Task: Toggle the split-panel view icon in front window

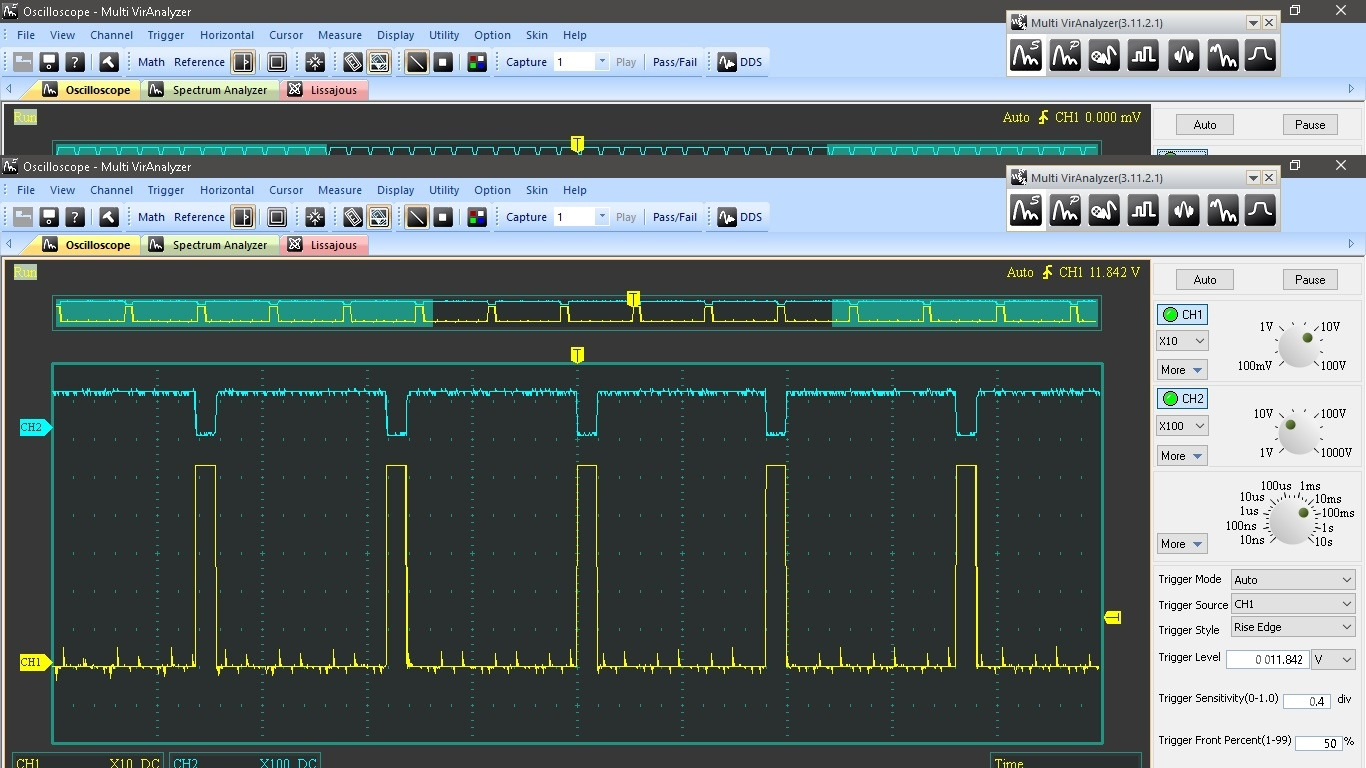Action: click(x=243, y=217)
